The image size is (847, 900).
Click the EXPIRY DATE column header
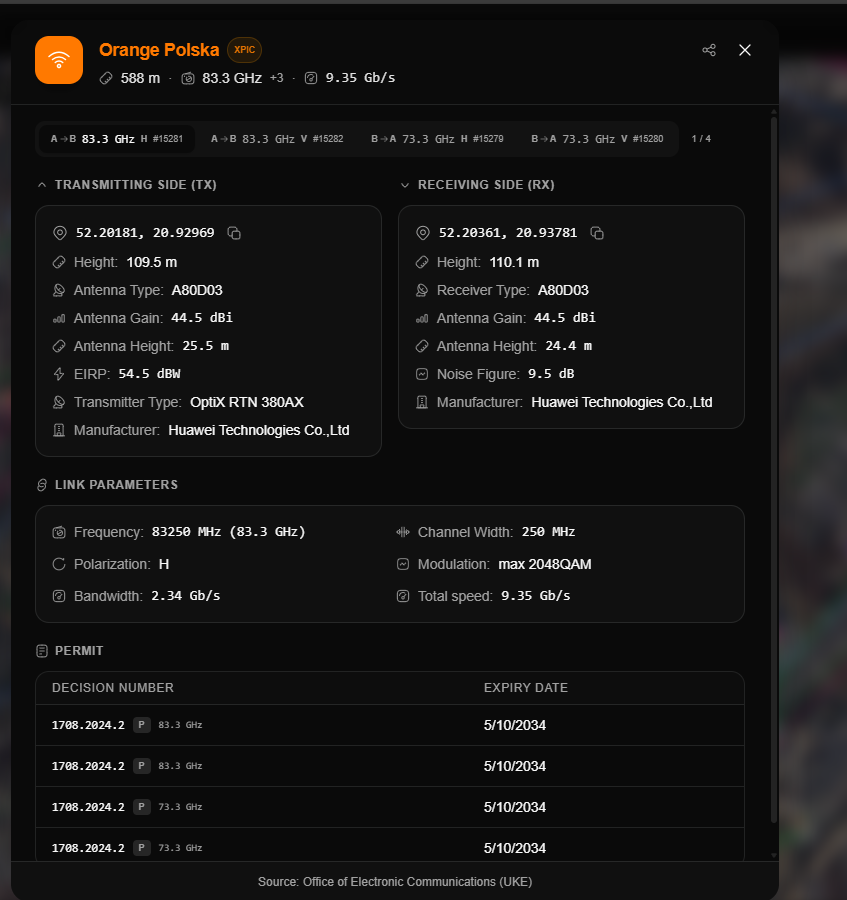point(526,688)
